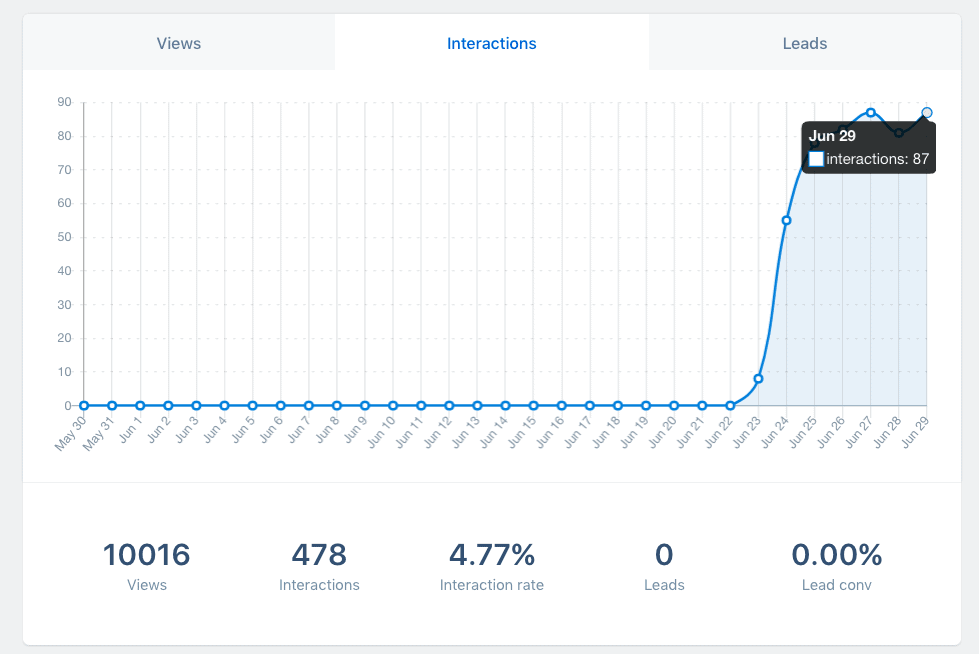Select the Jun 24 data point at 55
Viewport: 979px width, 654px height.
click(787, 220)
